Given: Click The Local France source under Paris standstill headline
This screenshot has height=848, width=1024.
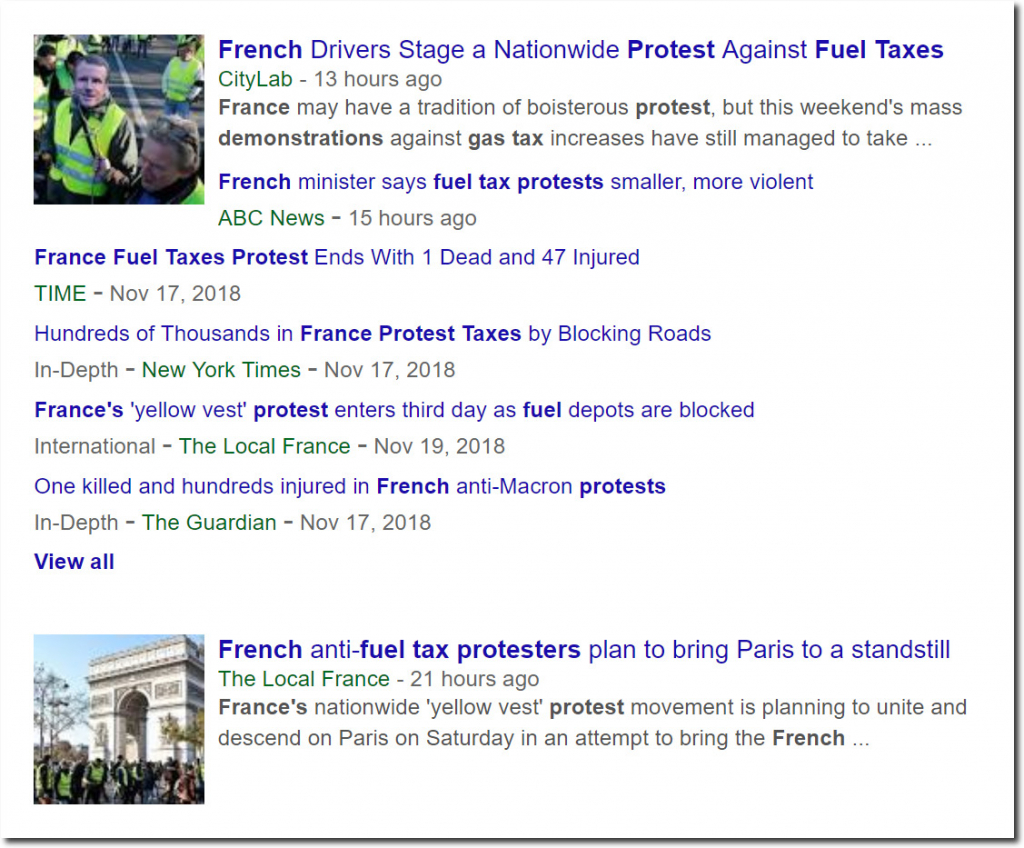Looking at the screenshot, I should tap(304, 679).
